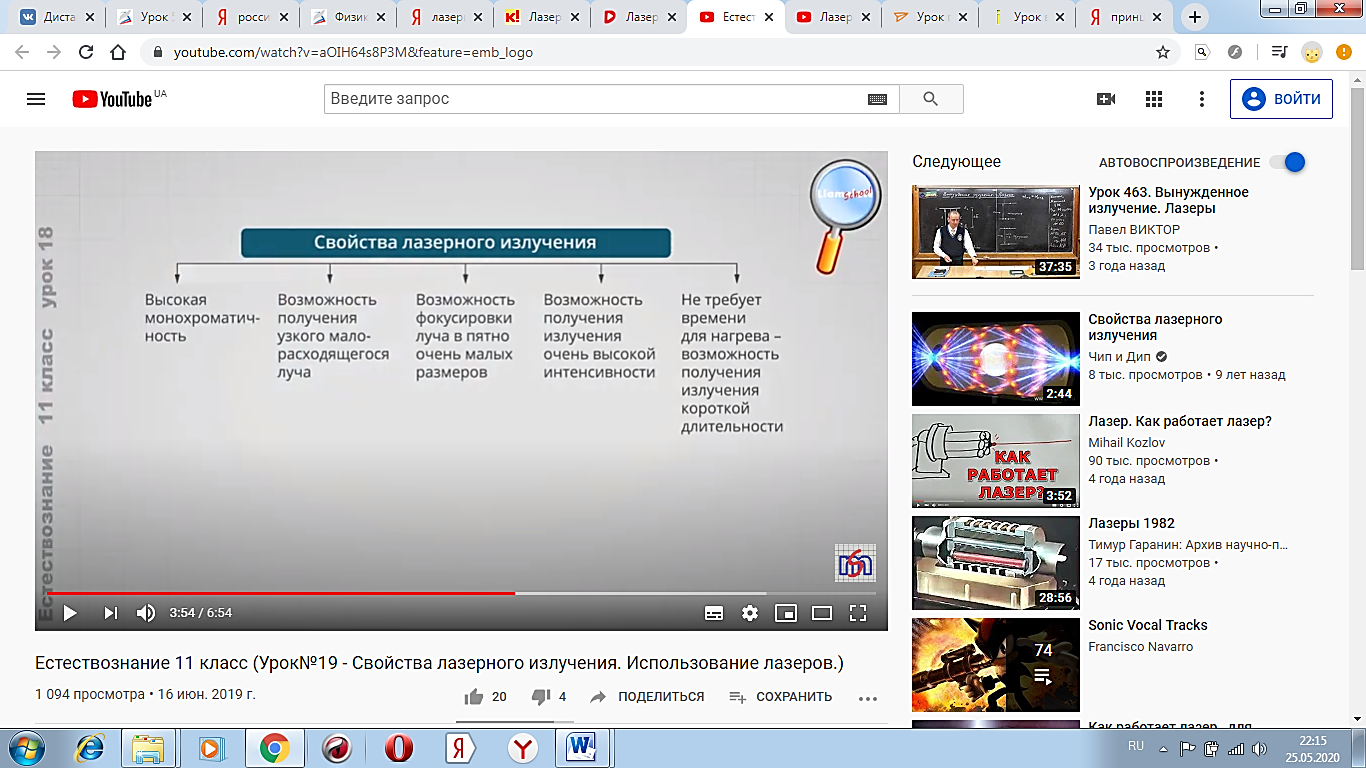The image size is (1366, 768).
Task: Click the search magnifier button
Action: [931, 99]
